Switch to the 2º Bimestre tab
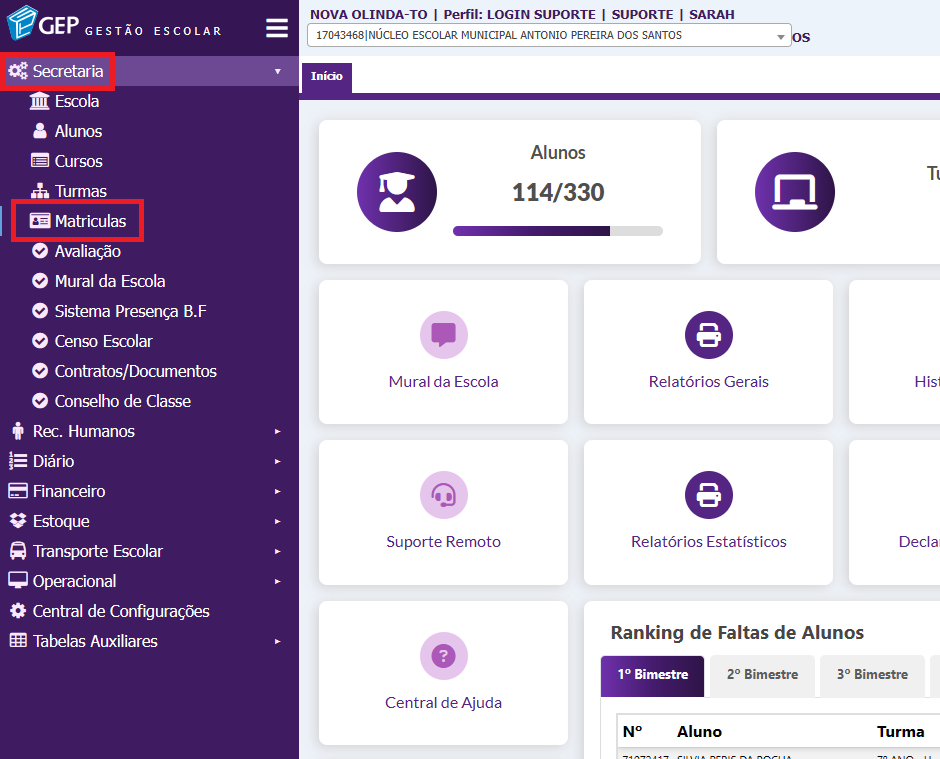Viewport: 940px width, 759px height. pyautogui.click(x=763, y=675)
